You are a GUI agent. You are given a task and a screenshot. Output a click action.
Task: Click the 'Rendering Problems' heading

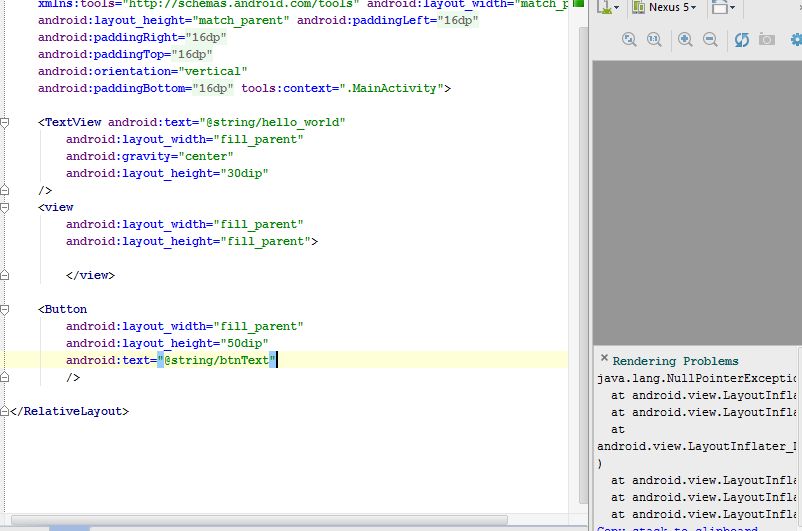click(x=675, y=361)
